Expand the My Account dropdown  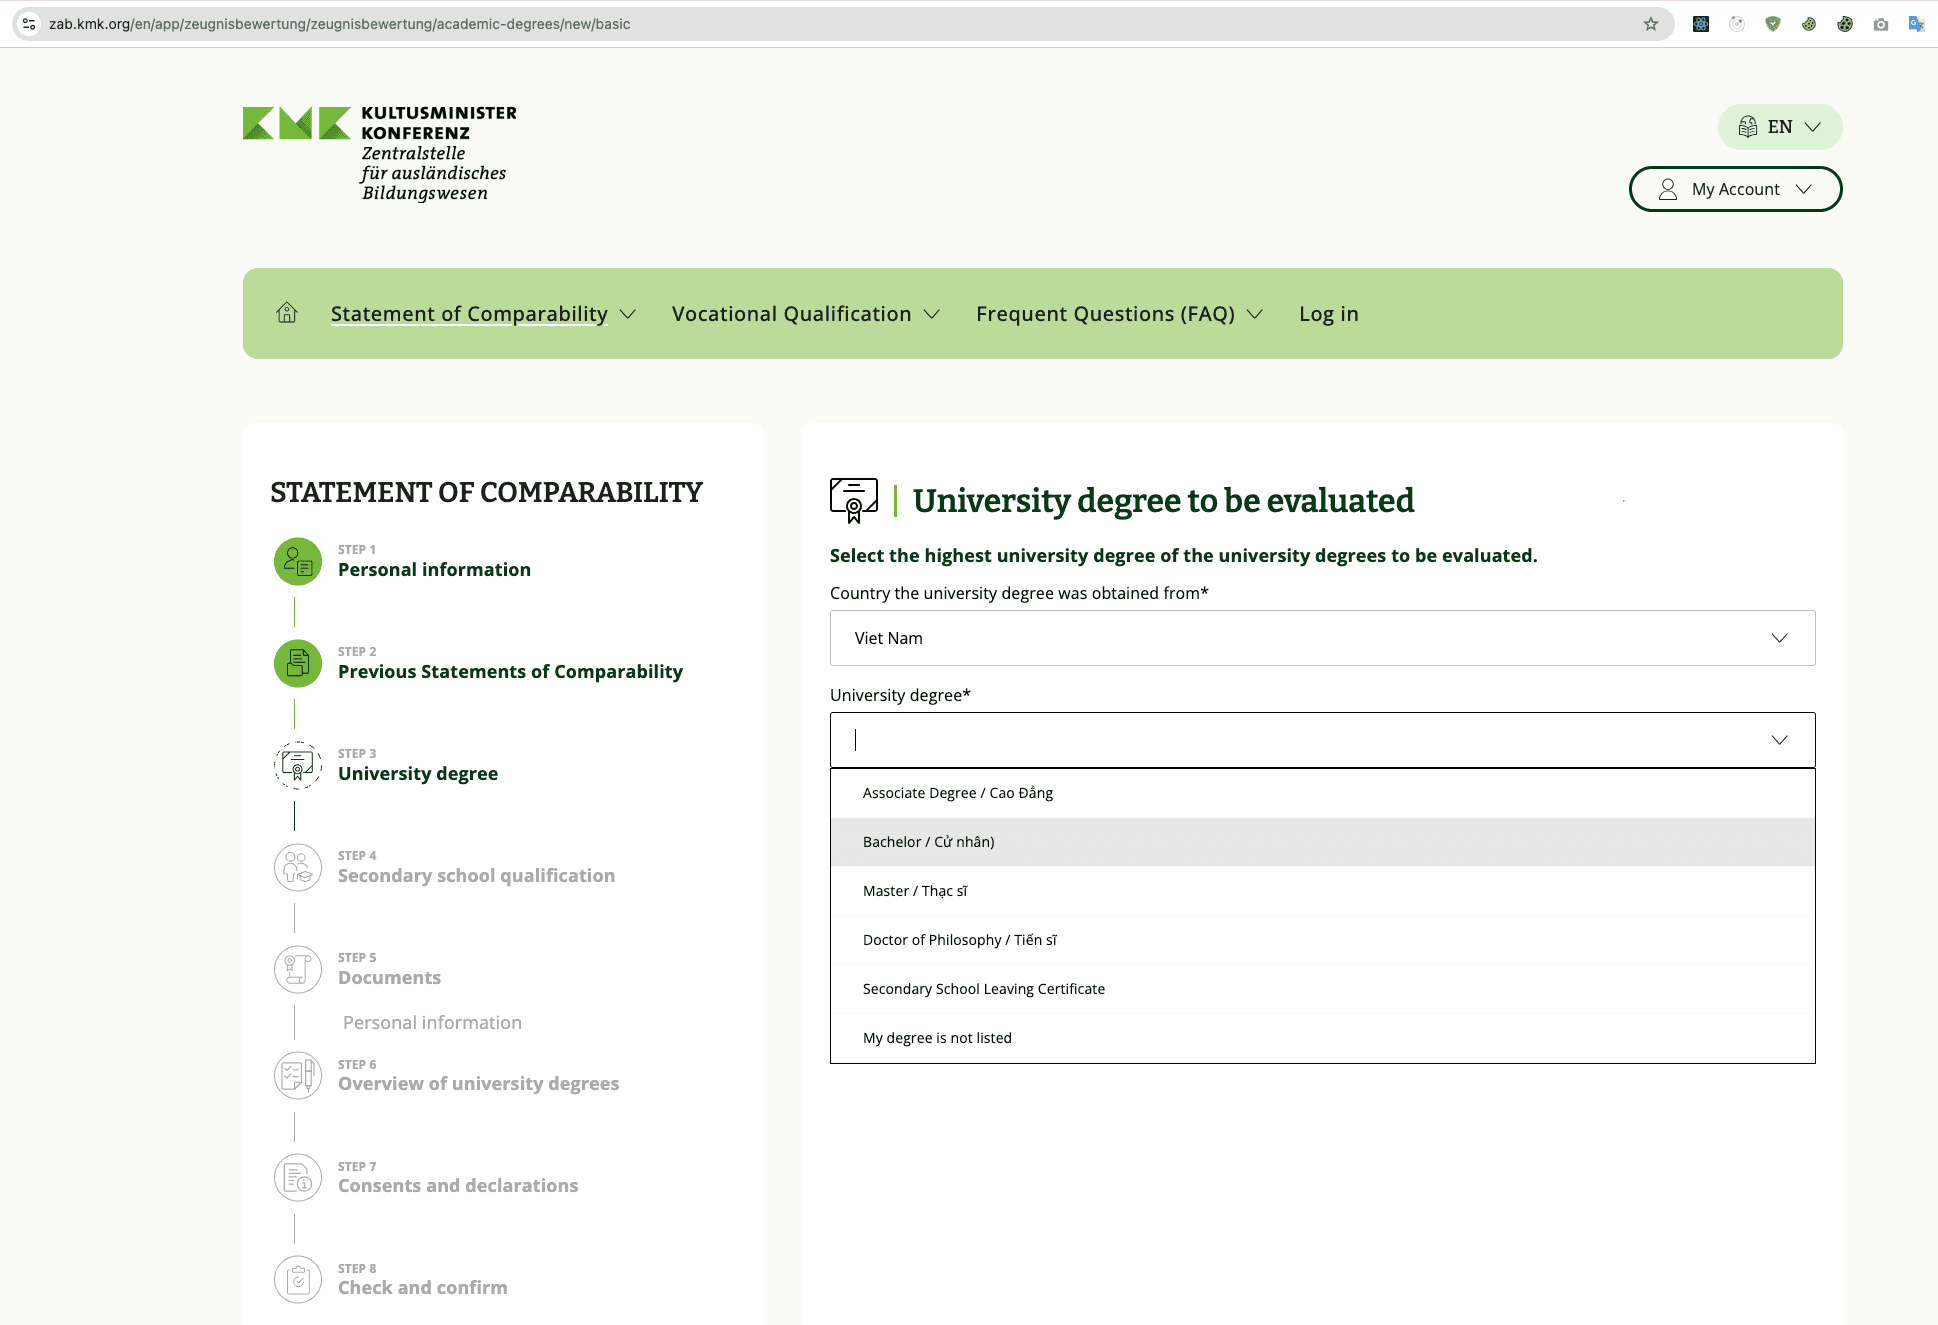tap(1736, 189)
